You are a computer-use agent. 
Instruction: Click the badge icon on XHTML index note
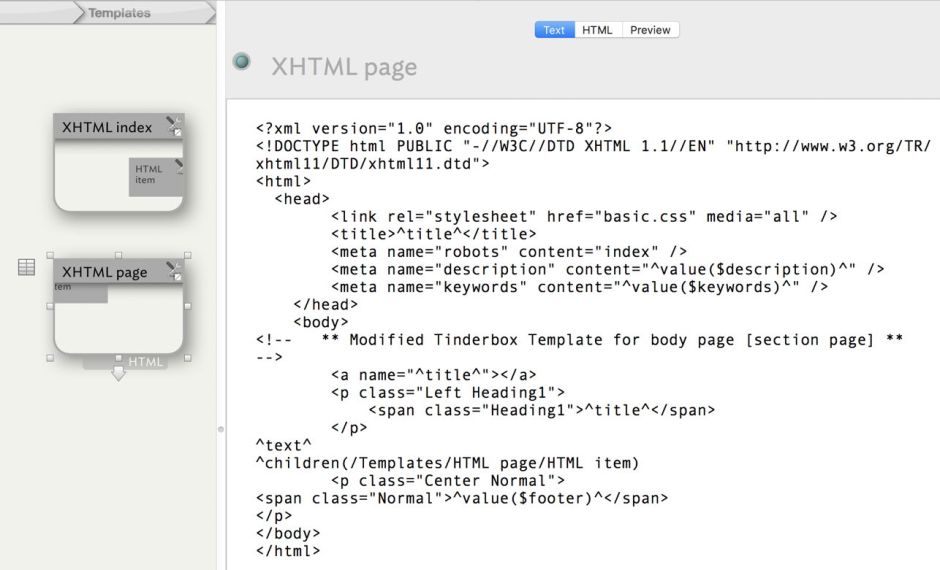click(174, 125)
